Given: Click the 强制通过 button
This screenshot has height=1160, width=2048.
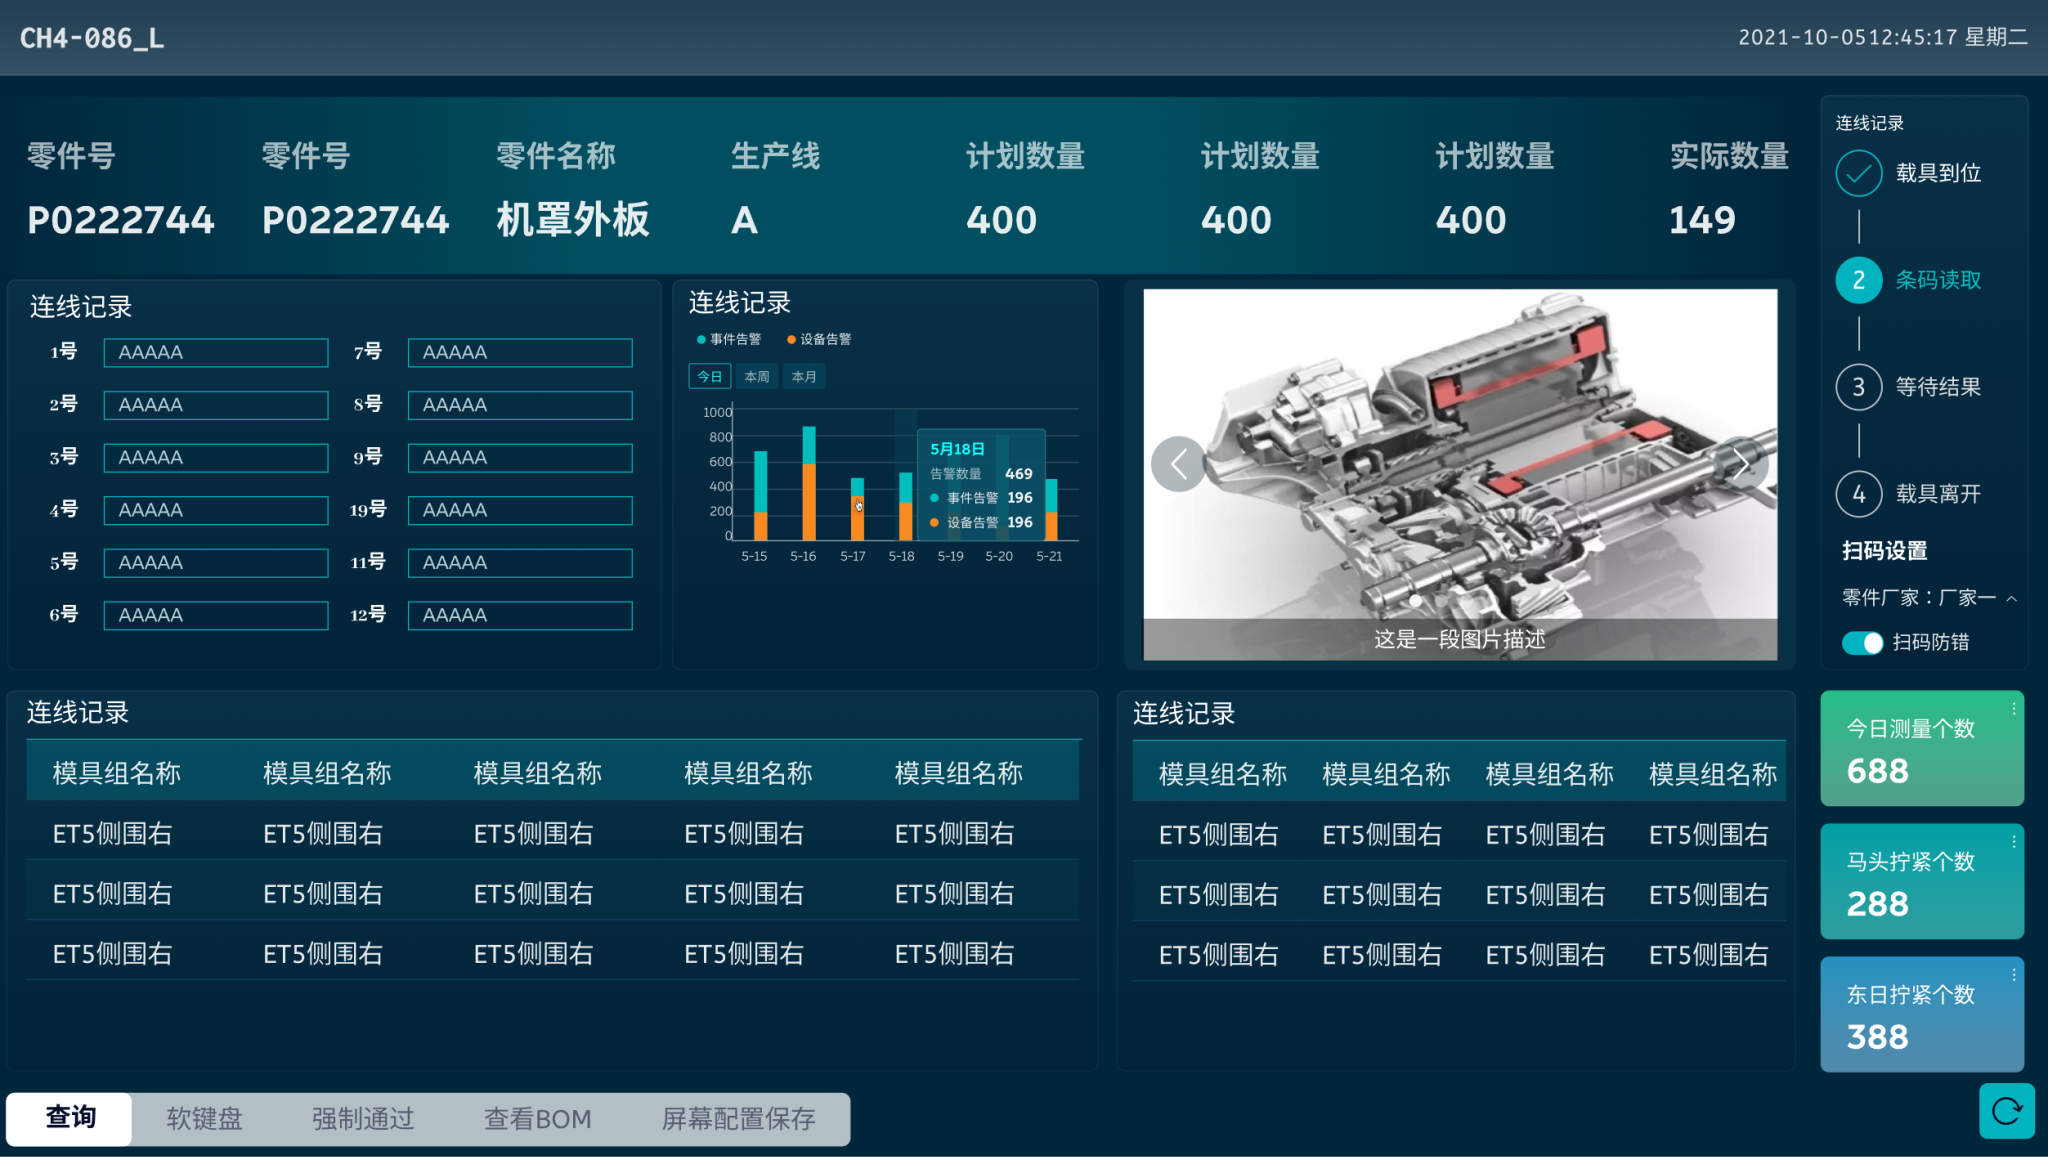Looking at the screenshot, I should (x=363, y=1119).
